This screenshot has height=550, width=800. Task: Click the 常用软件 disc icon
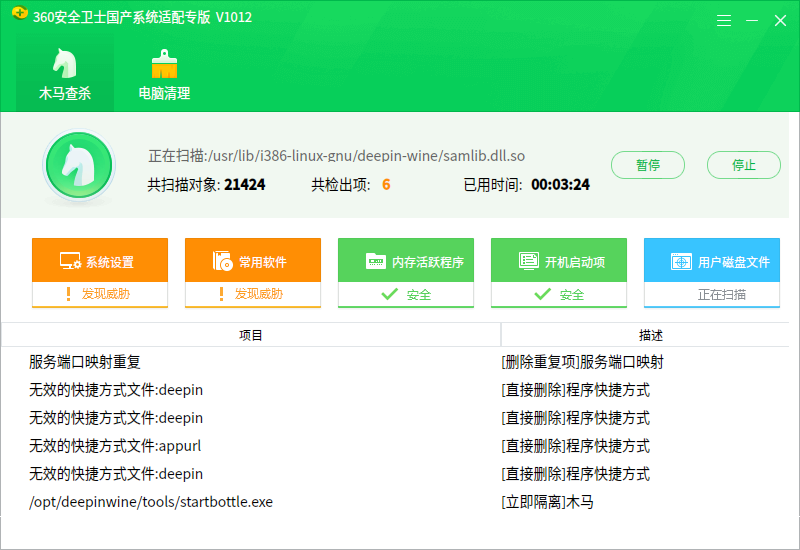click(x=222, y=261)
